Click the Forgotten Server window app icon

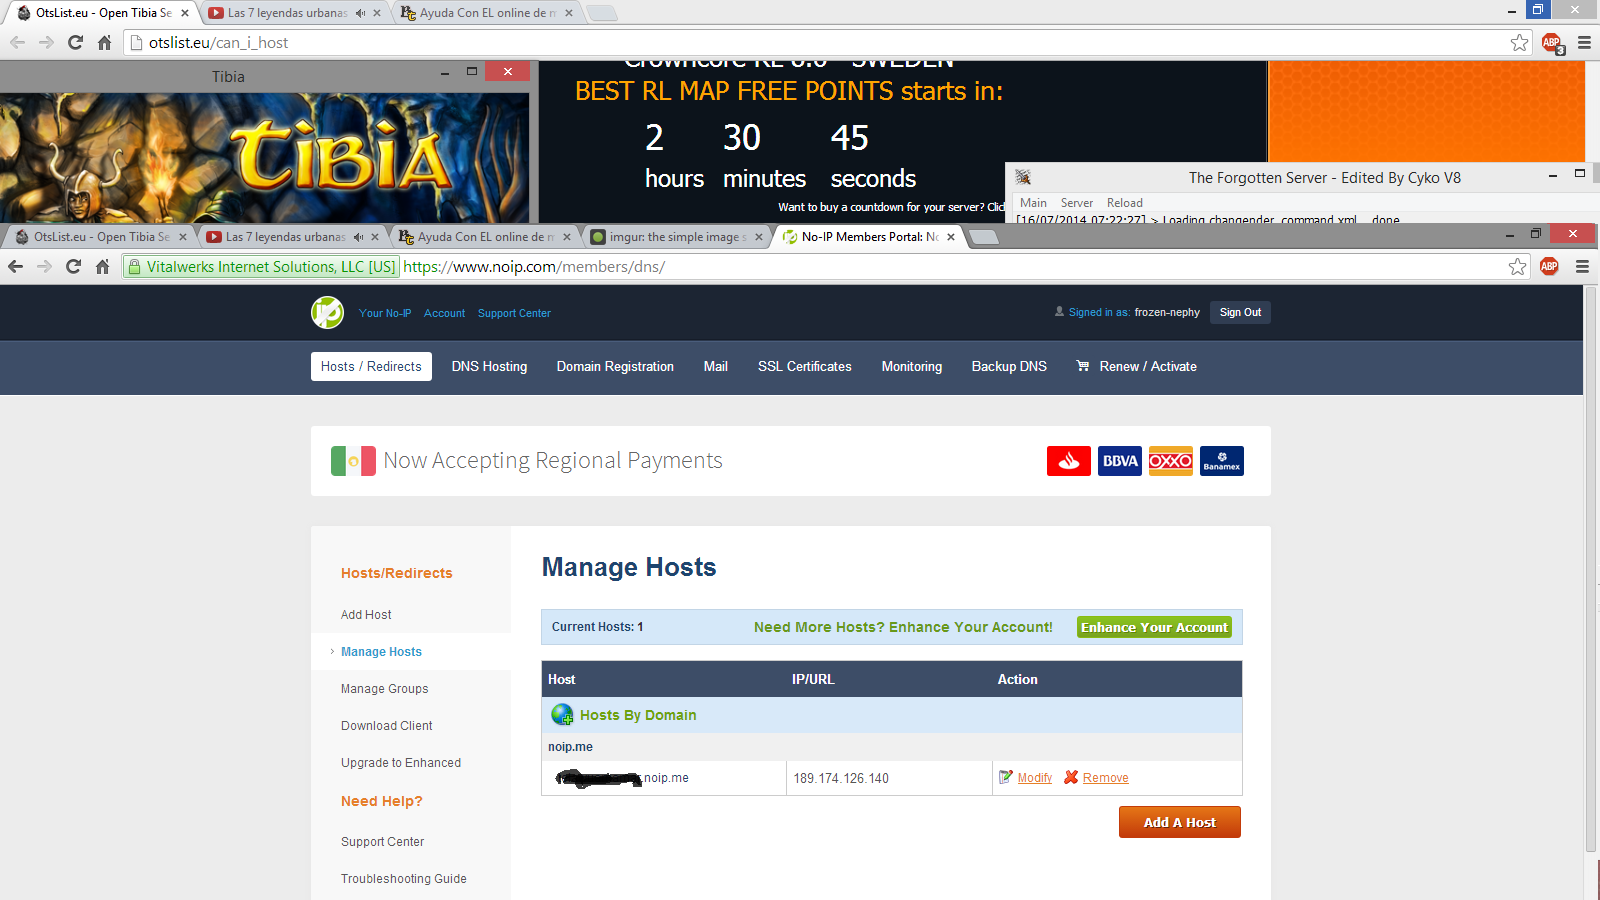coord(1023,177)
